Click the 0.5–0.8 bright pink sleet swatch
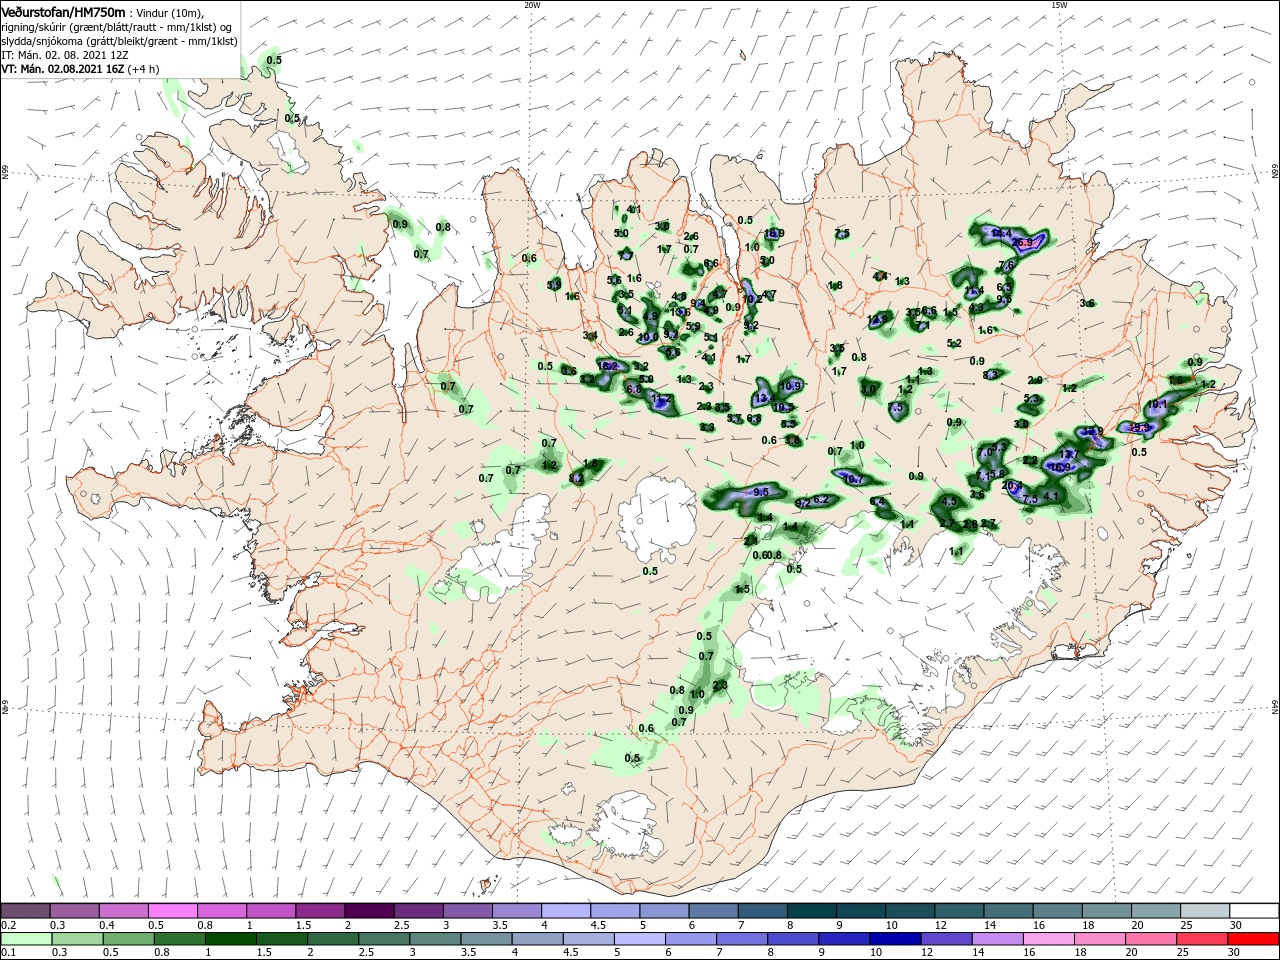Screen dimensions: 1280x960 tap(173, 910)
